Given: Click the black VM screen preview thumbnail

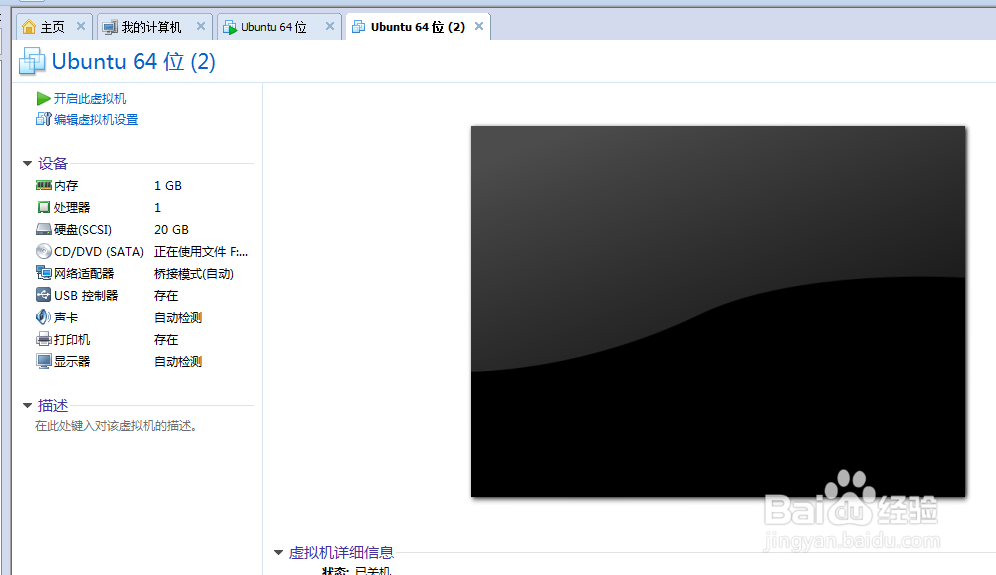Looking at the screenshot, I should (x=718, y=311).
